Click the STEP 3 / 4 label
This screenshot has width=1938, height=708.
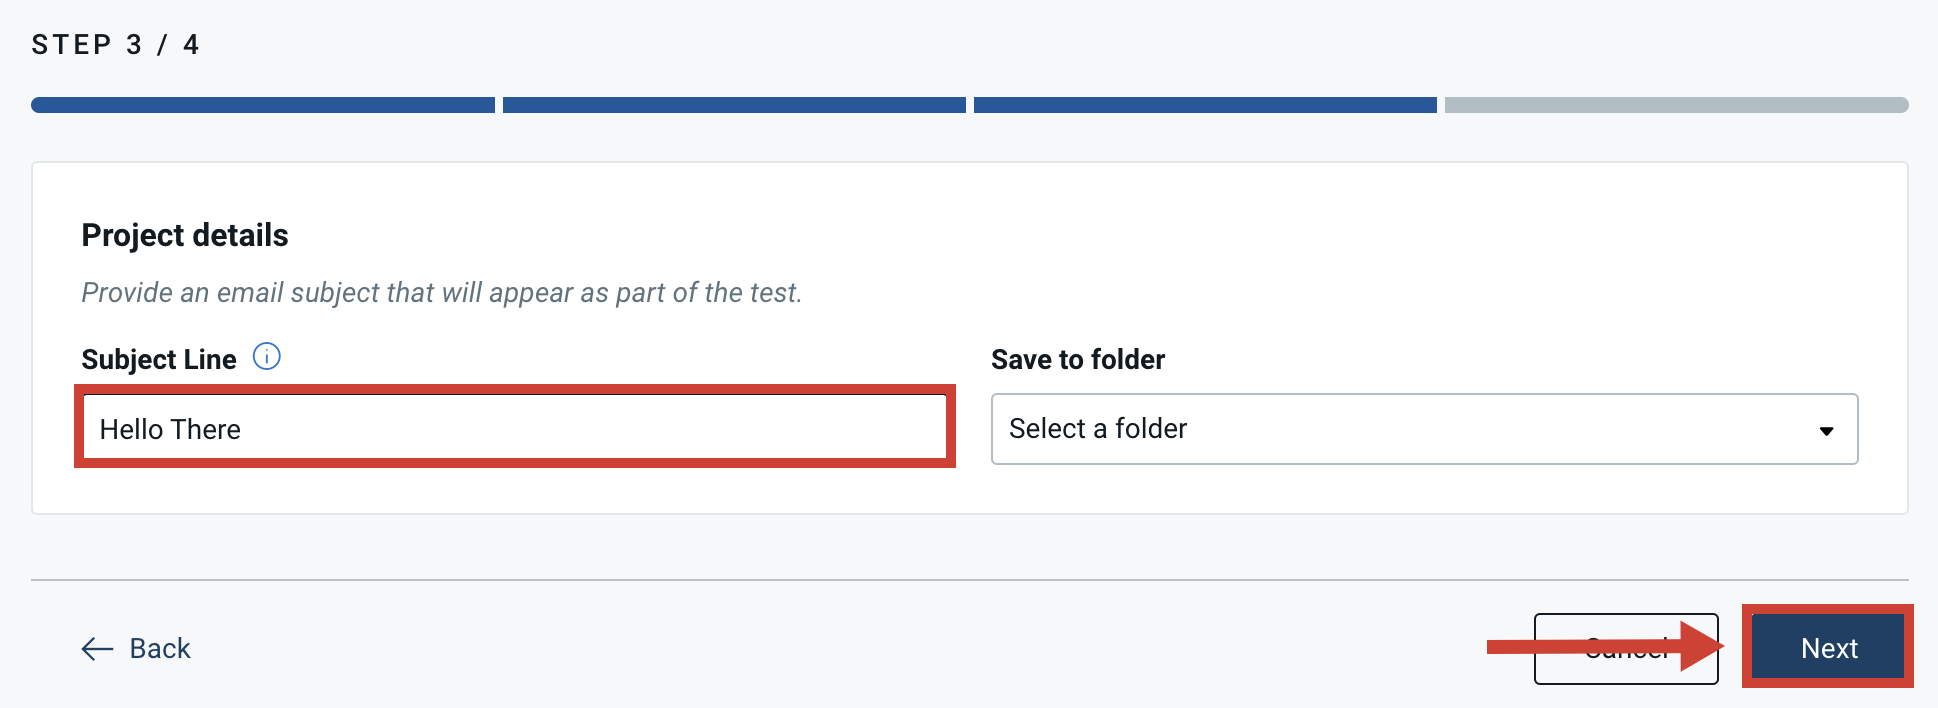point(115,43)
